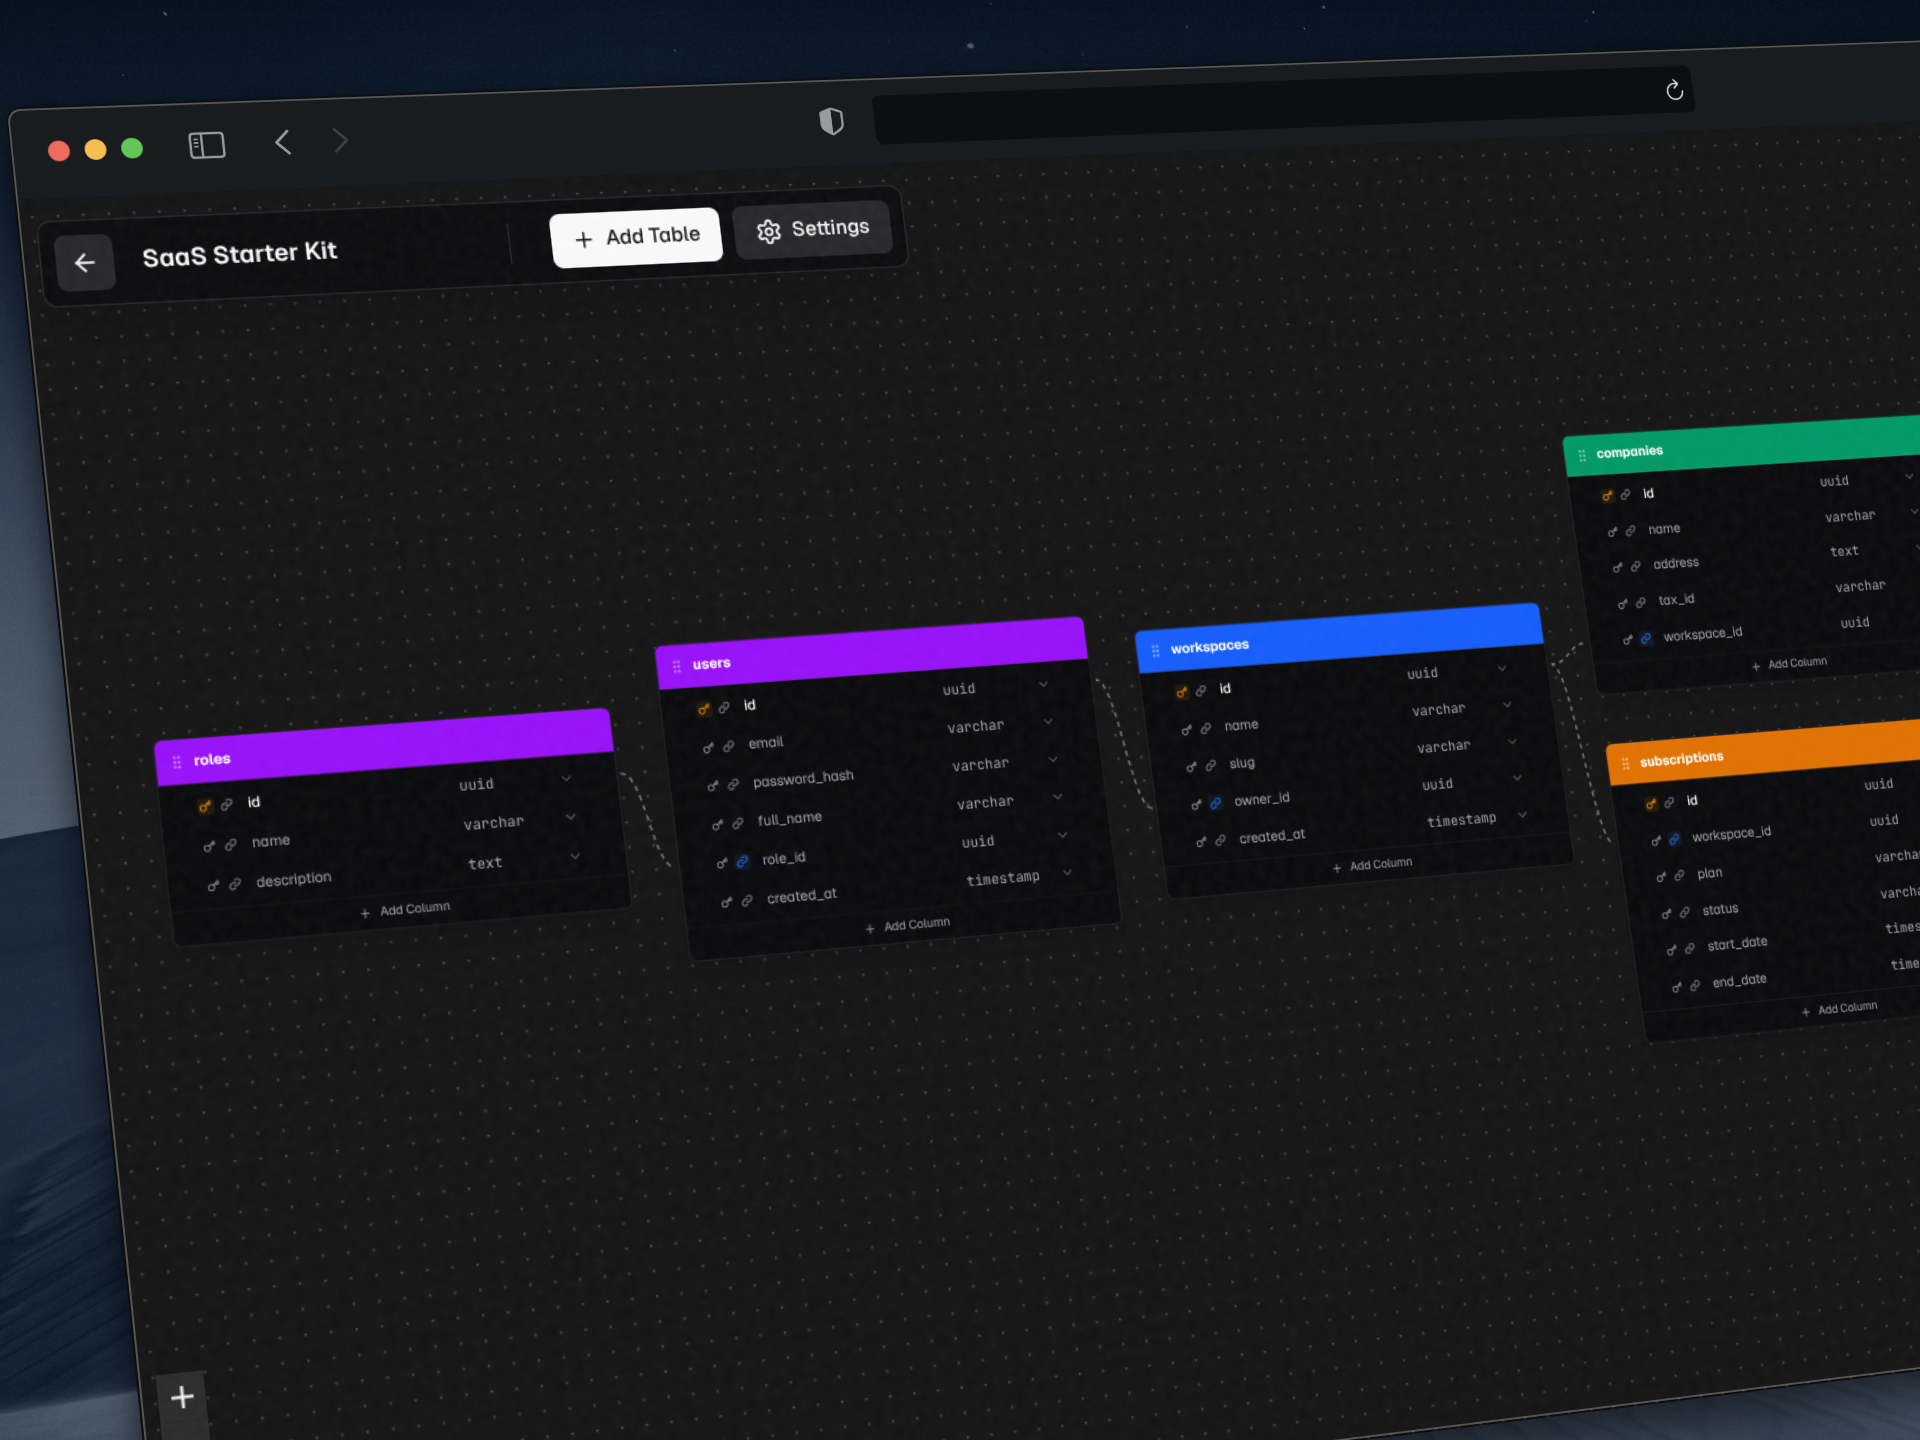
Task: Click the link icon on users full_name row
Action: pos(738,823)
